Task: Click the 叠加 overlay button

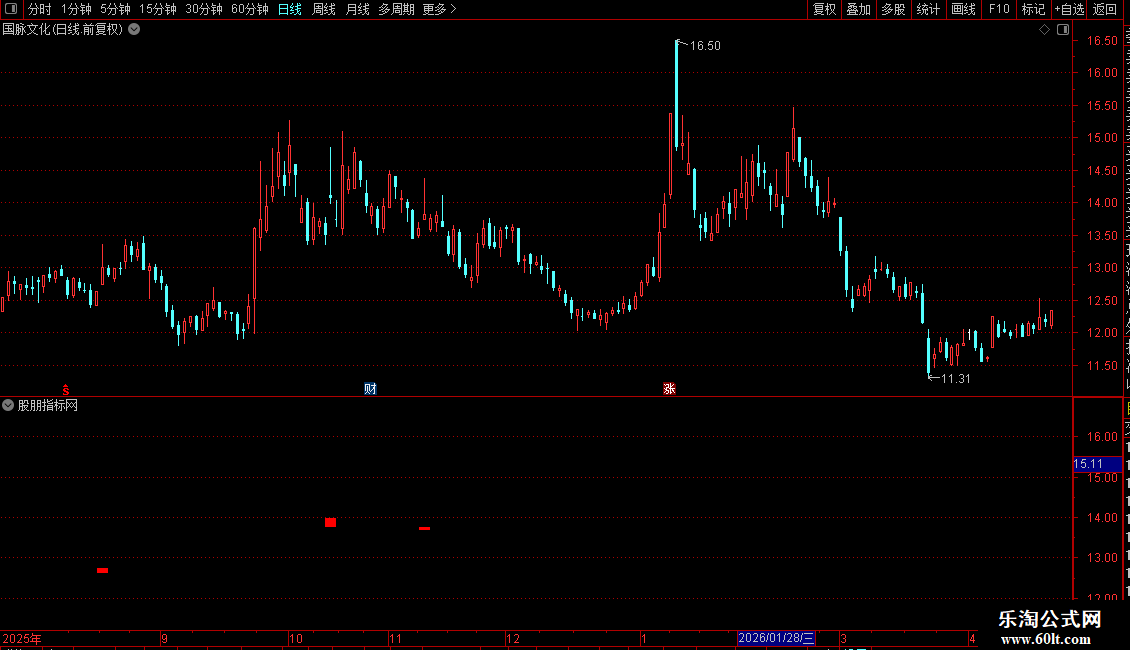Action: (858, 9)
